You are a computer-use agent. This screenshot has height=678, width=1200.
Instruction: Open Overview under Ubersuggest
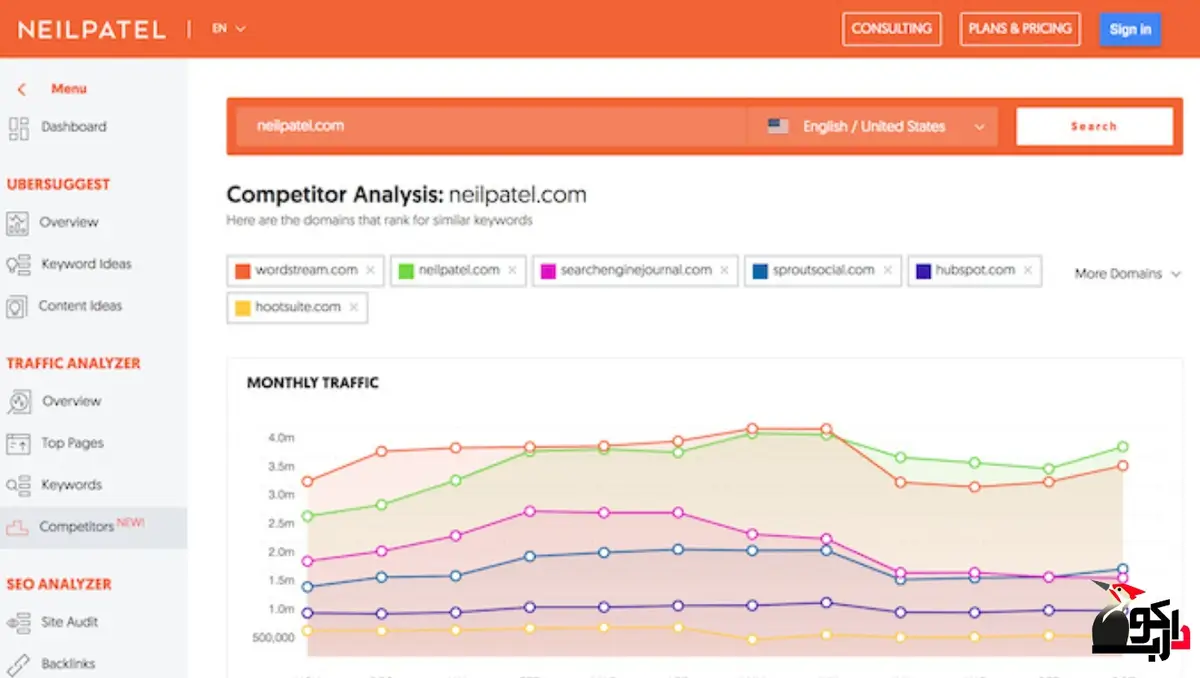click(69, 222)
